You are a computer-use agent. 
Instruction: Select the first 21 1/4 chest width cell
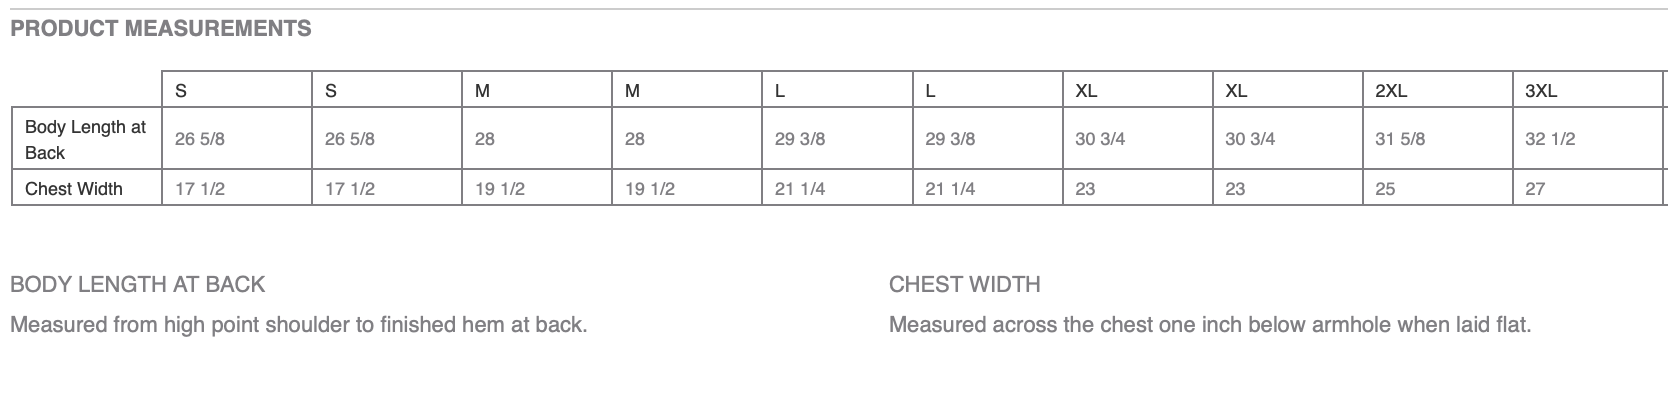(x=837, y=188)
